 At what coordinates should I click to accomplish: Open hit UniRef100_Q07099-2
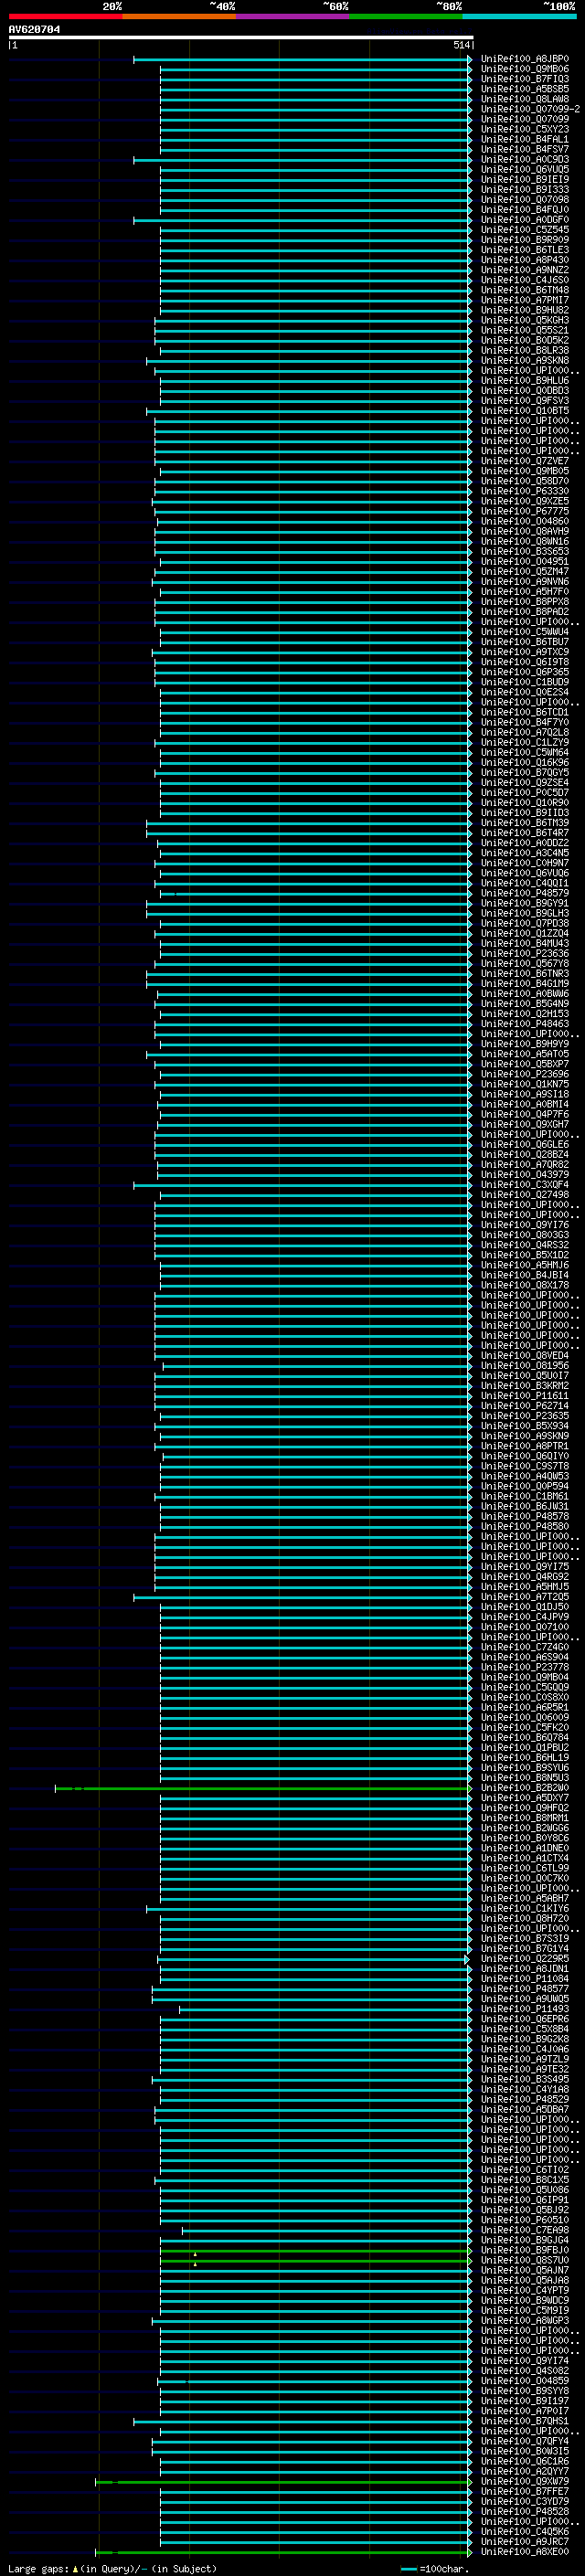[530, 109]
